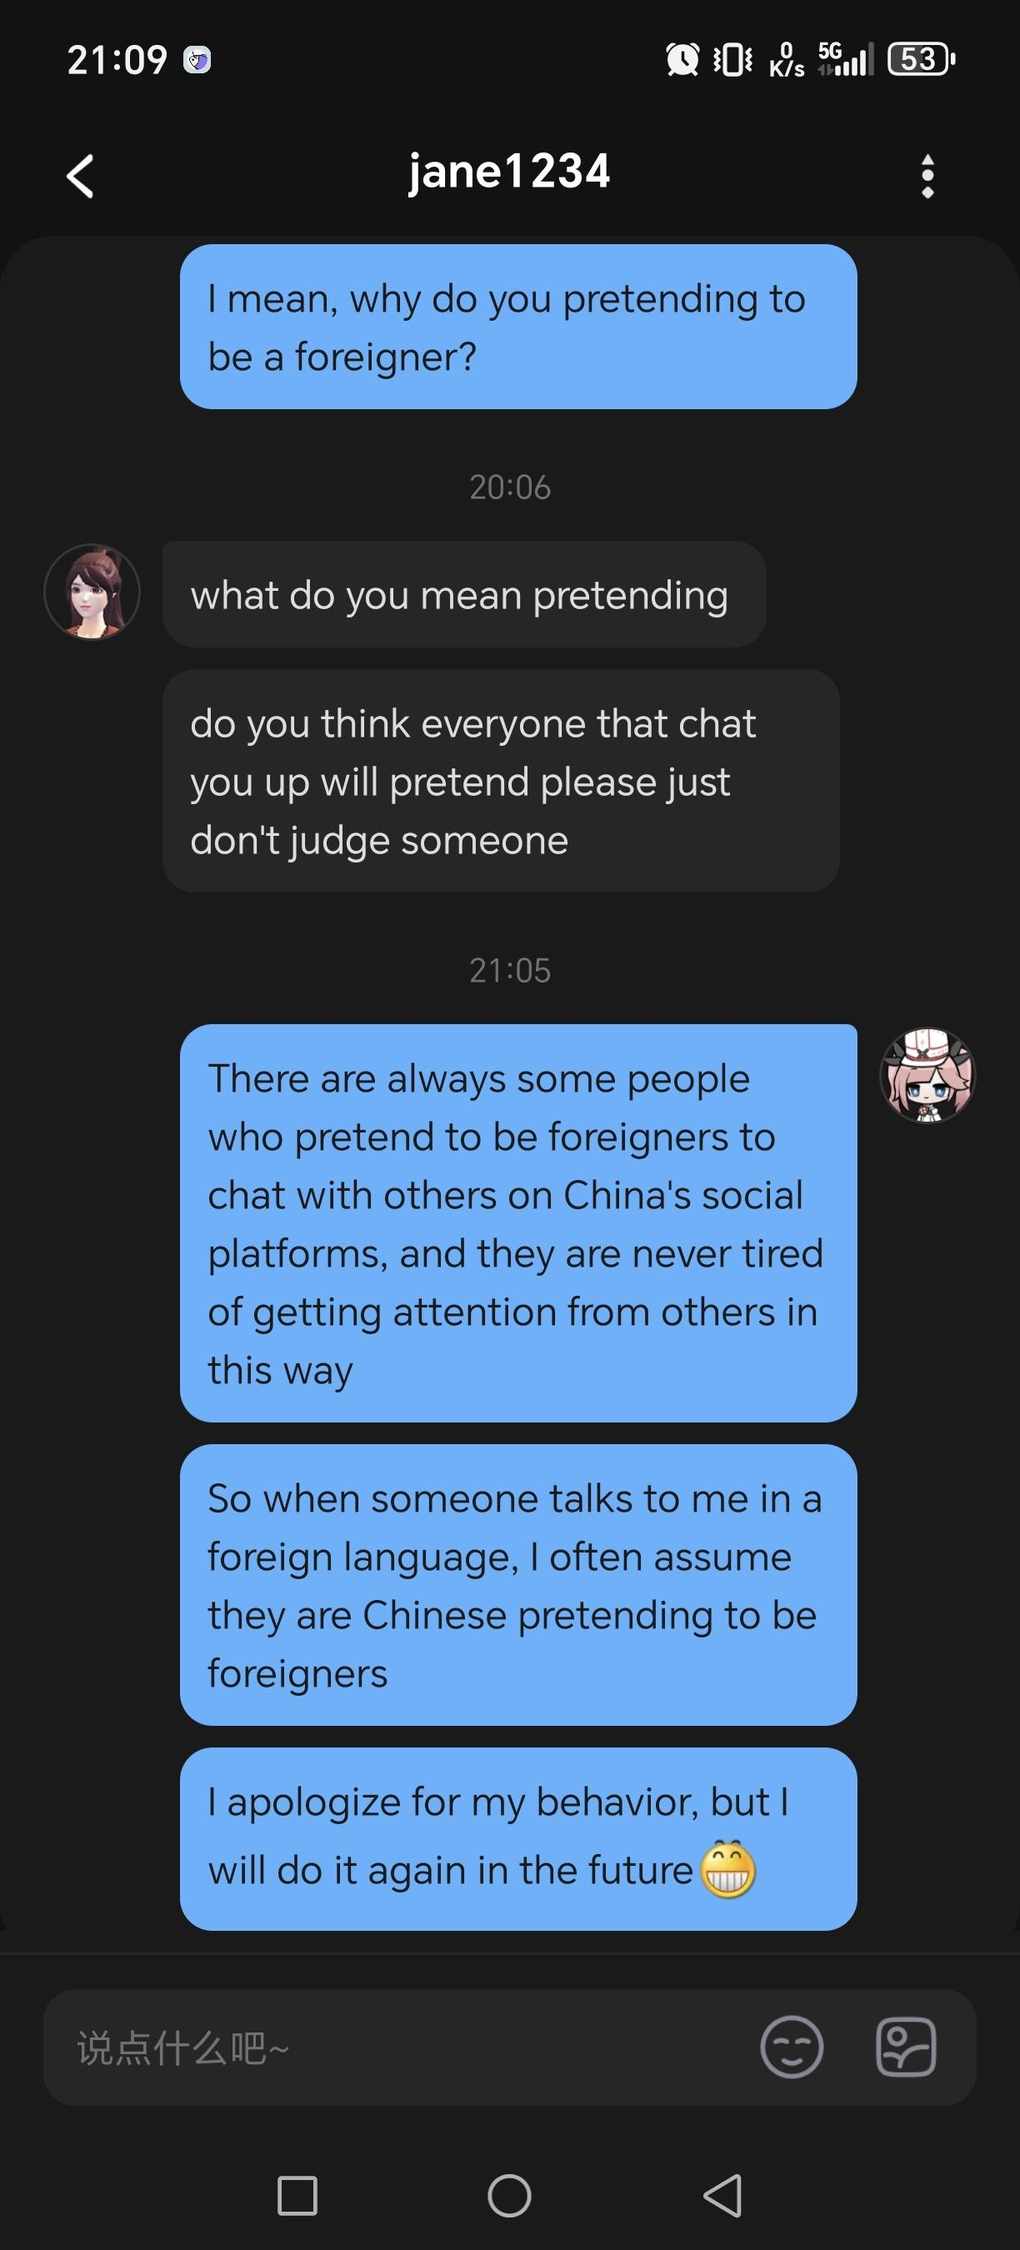Open the sticker/image picker icon
Viewport: 1020px width, 2250px height.
[x=906, y=2047]
